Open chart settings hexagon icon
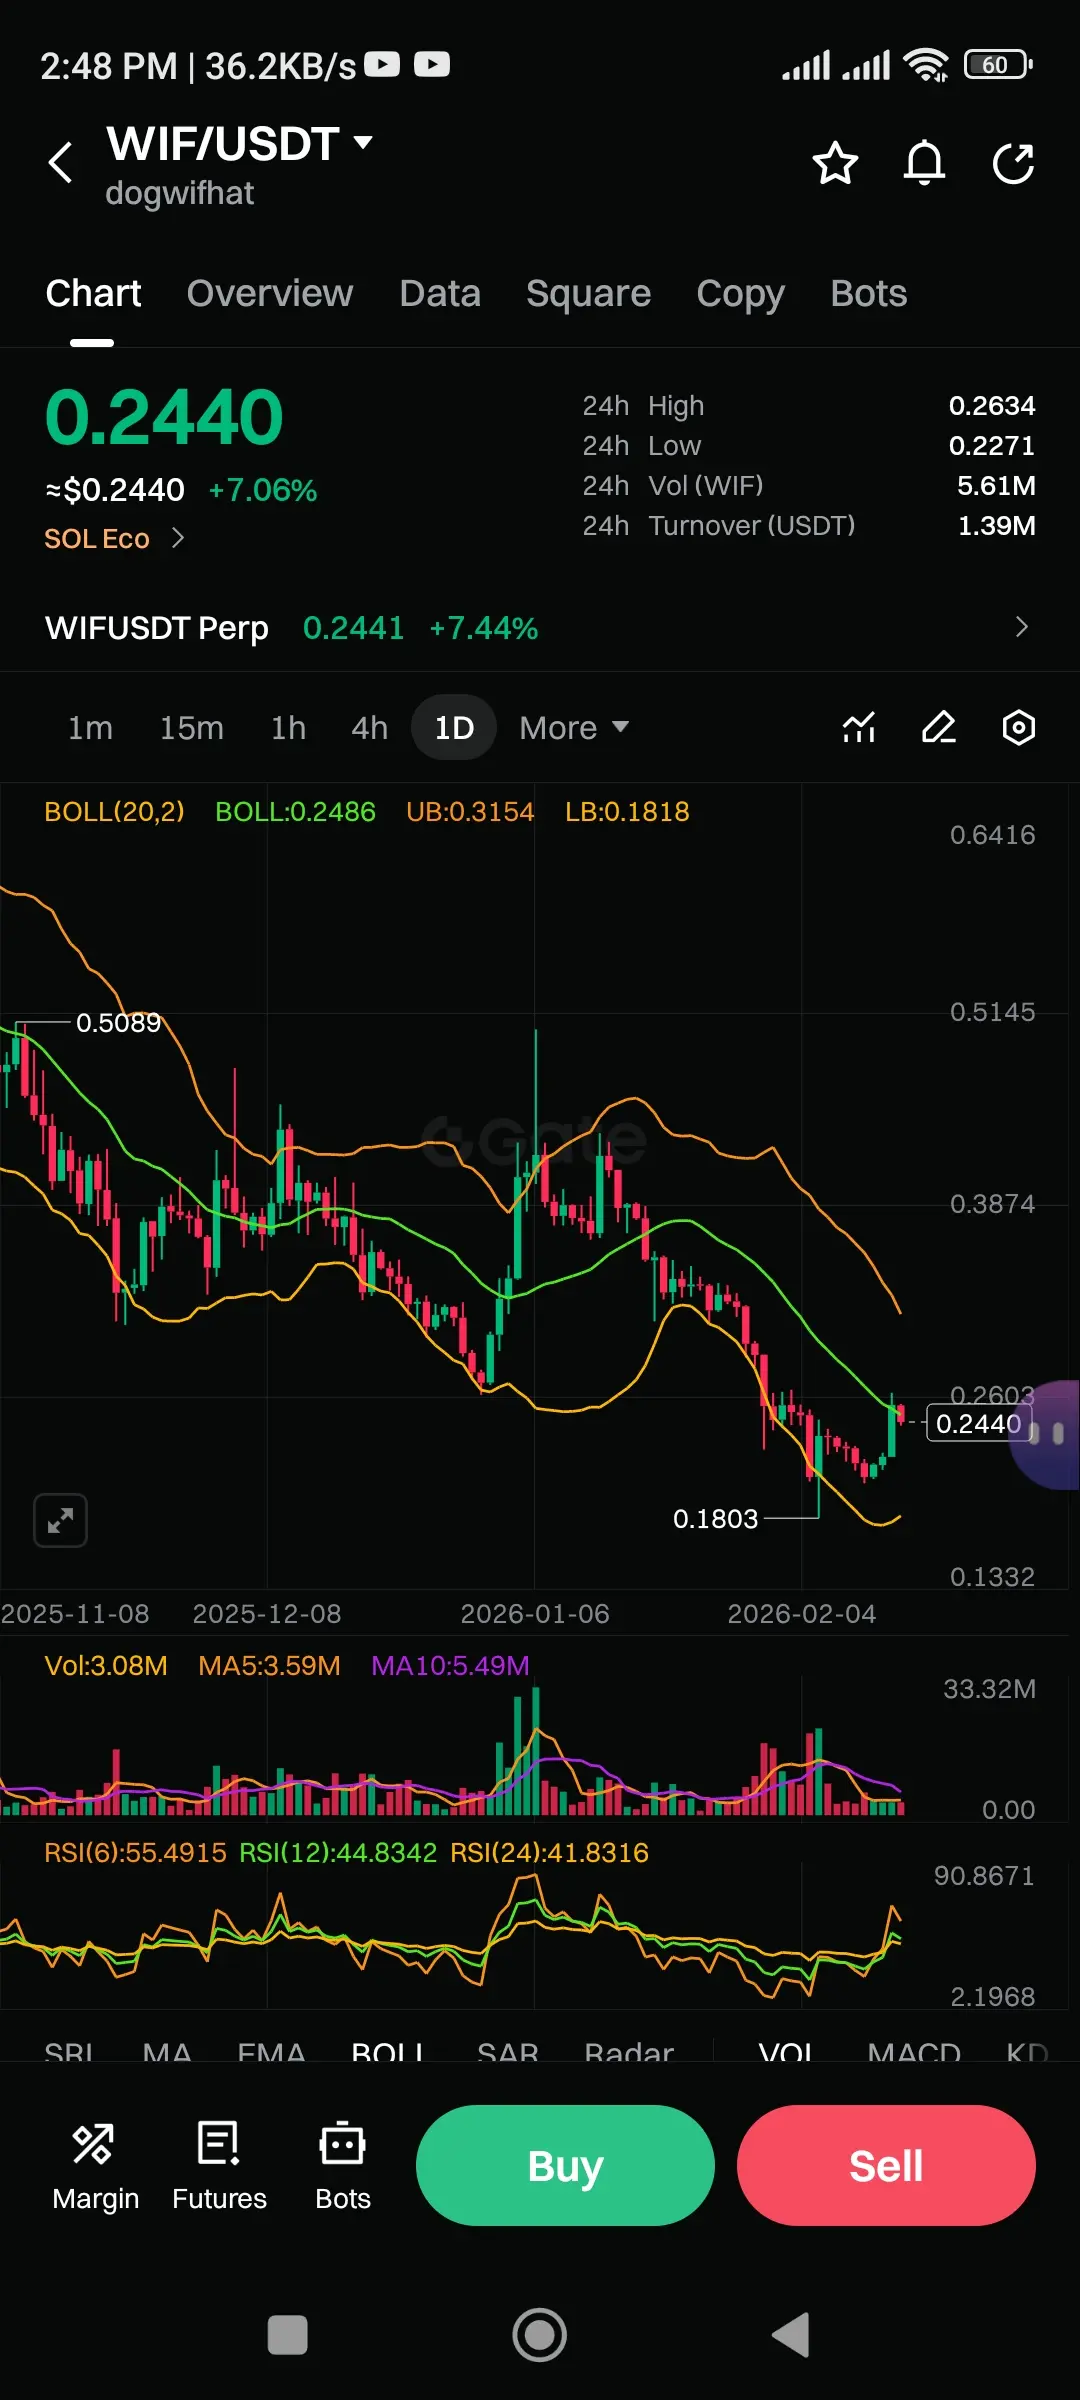The height and width of the screenshot is (2400, 1080). click(x=1019, y=727)
